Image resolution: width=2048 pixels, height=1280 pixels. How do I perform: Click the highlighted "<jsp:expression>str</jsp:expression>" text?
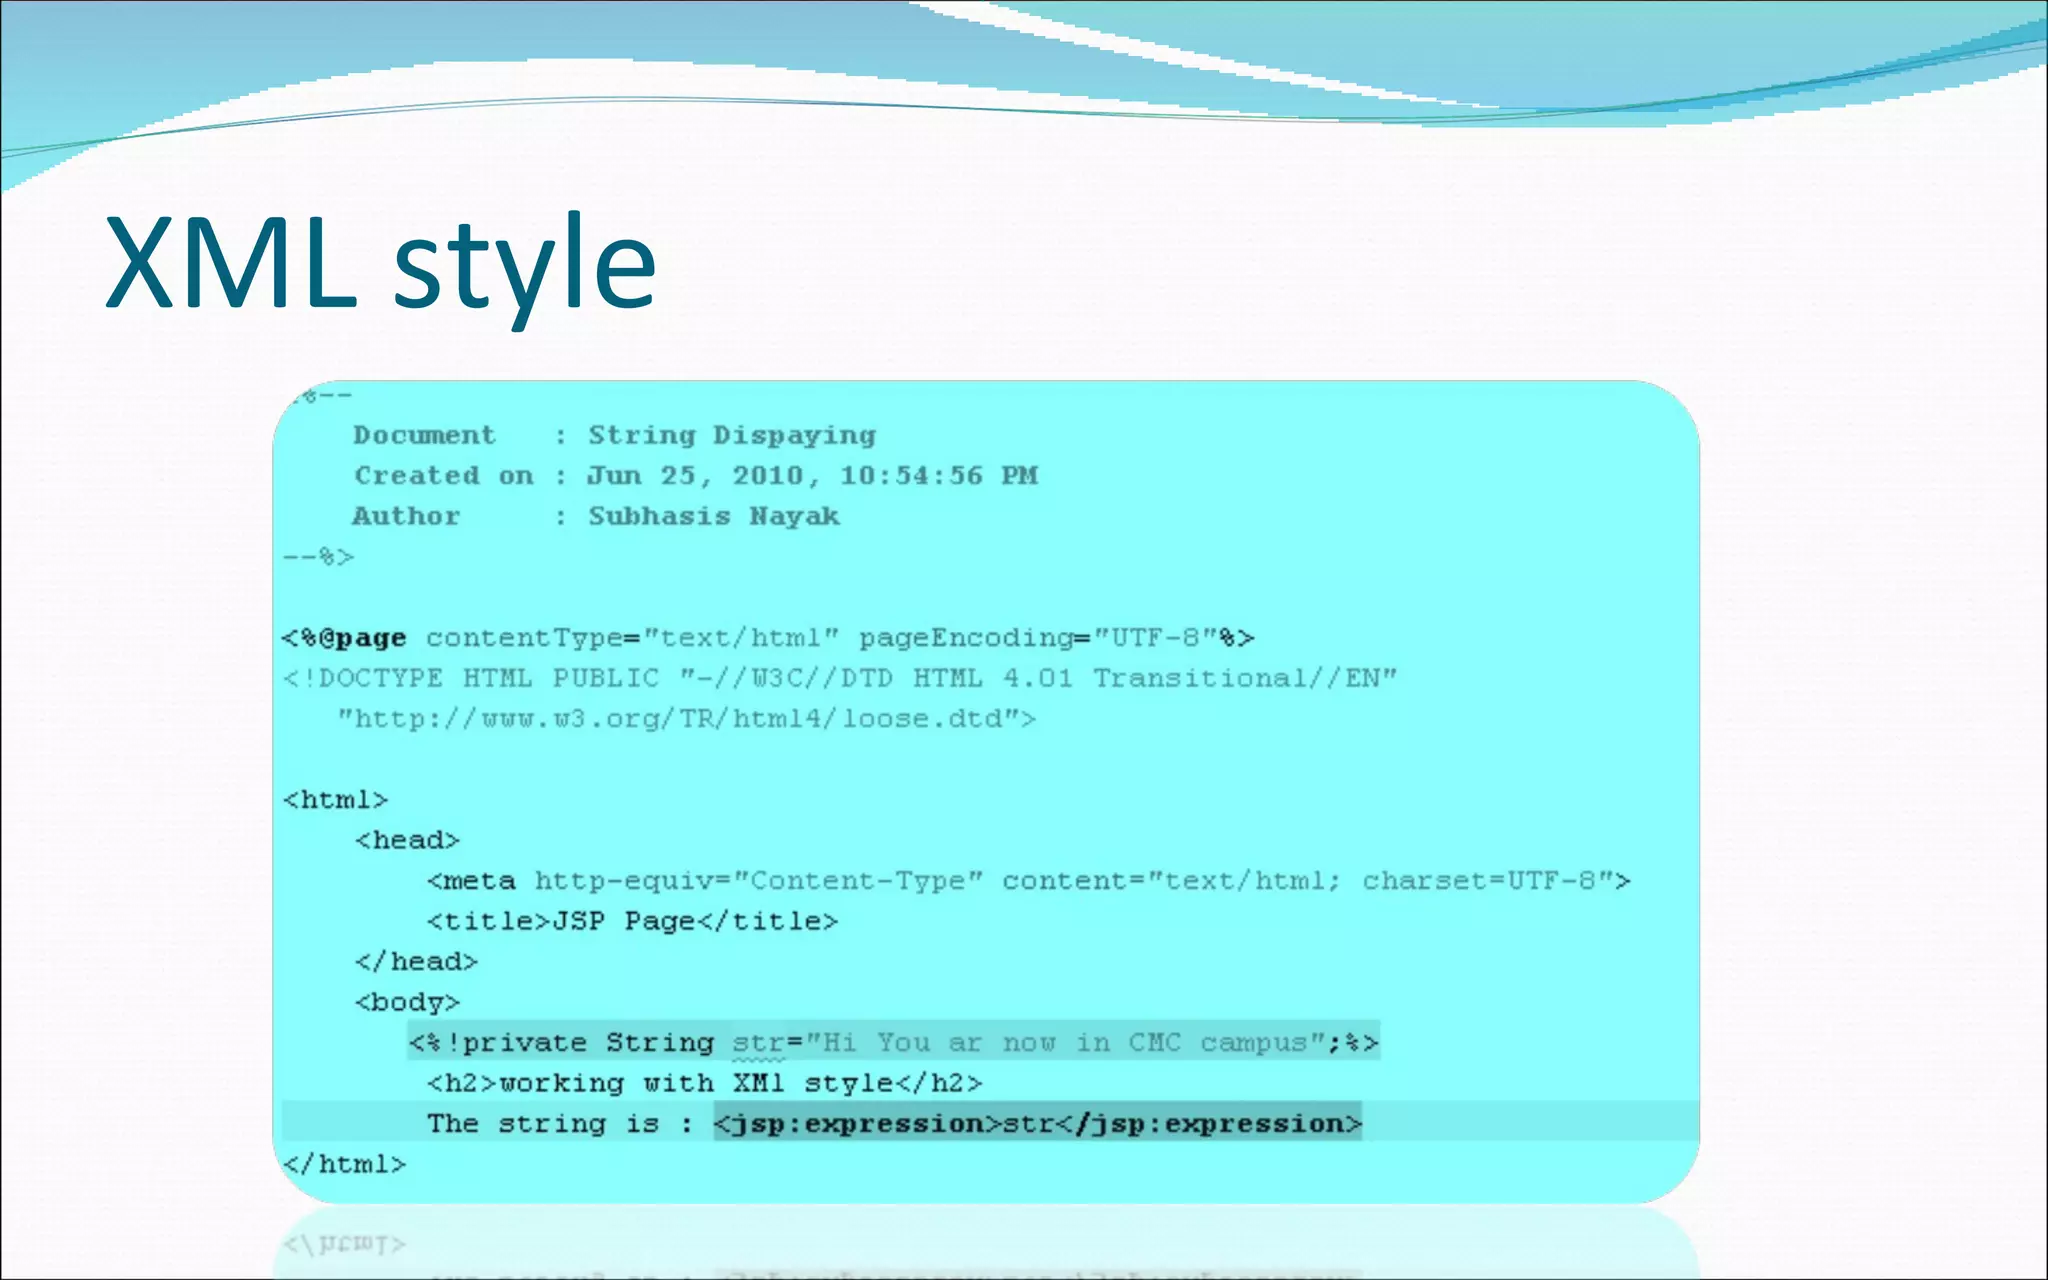click(x=1038, y=1123)
